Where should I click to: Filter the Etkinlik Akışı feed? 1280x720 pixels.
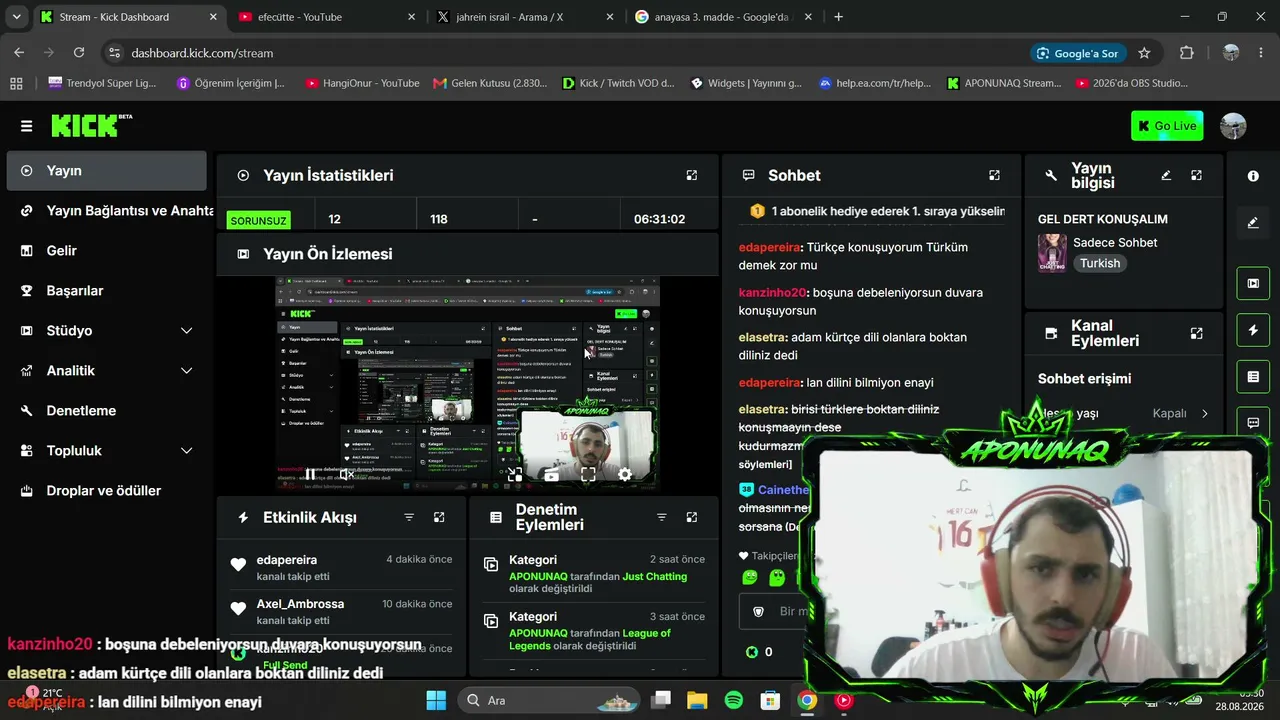point(409,517)
